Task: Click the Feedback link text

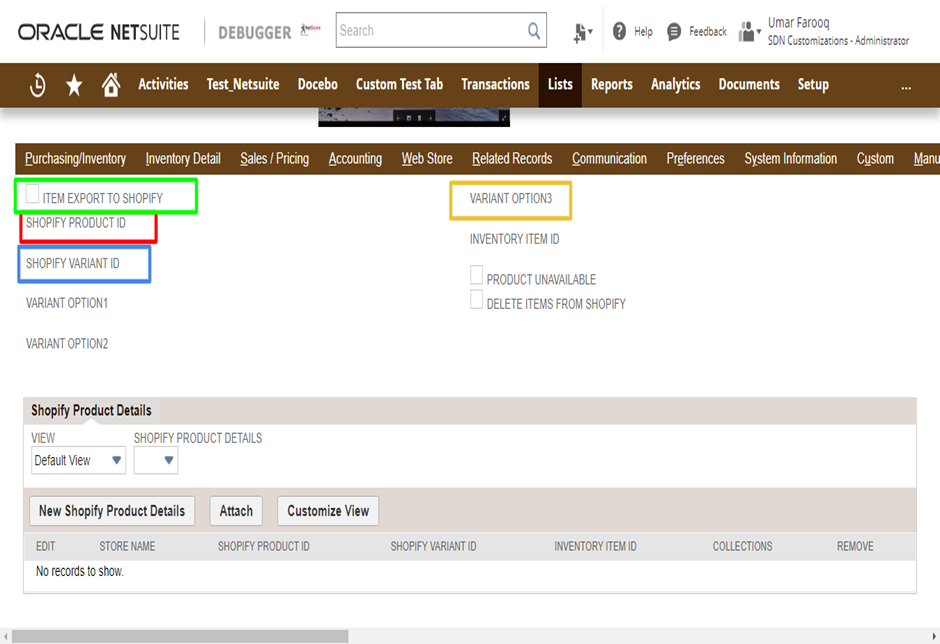Action: pyautogui.click(x=708, y=32)
